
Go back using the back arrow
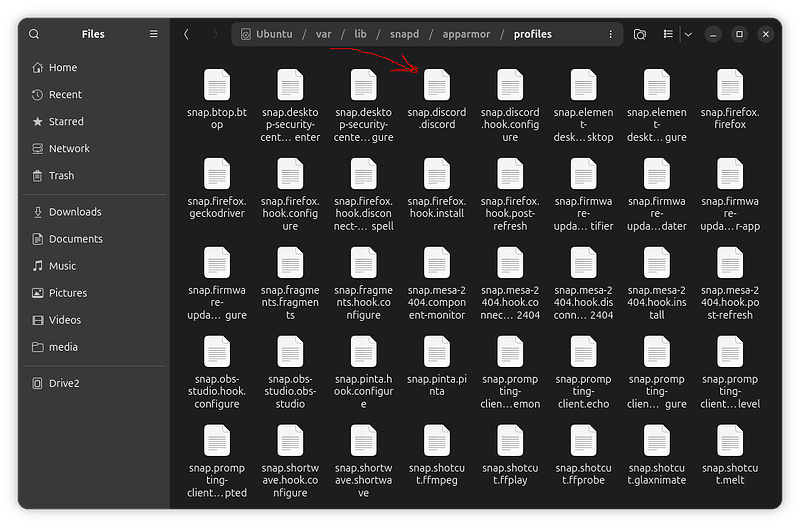186,34
